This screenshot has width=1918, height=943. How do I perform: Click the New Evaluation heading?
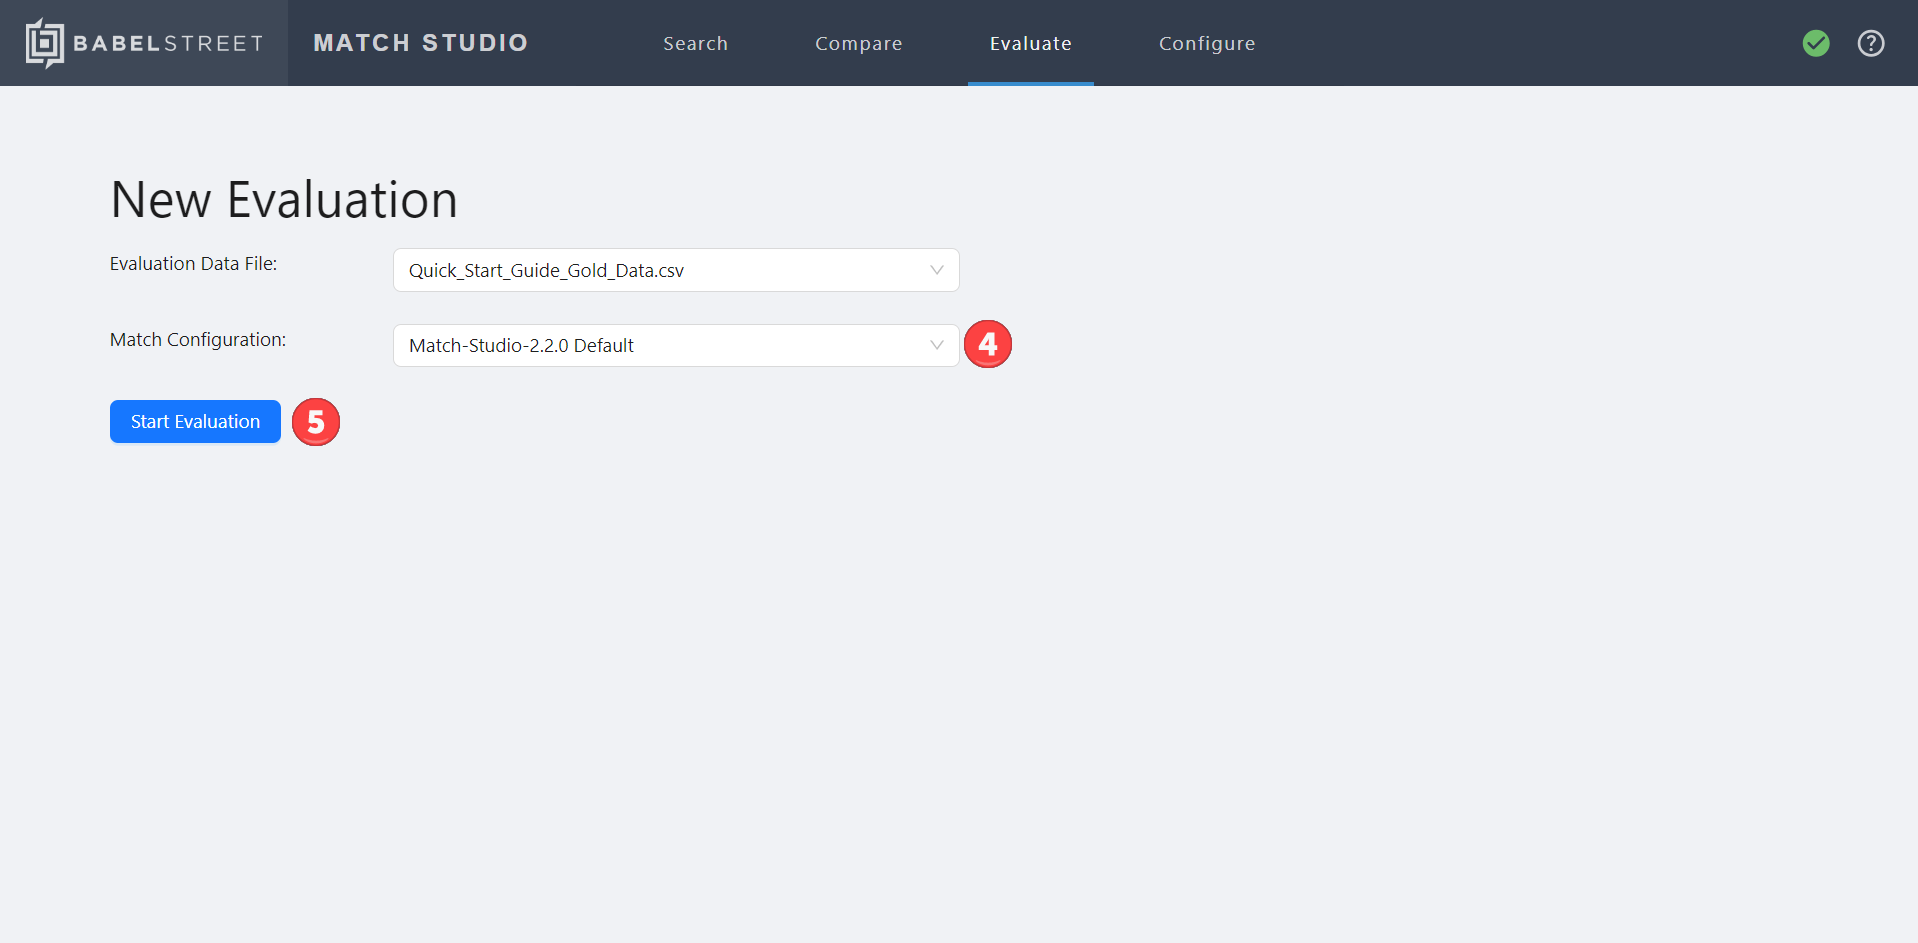(x=284, y=200)
